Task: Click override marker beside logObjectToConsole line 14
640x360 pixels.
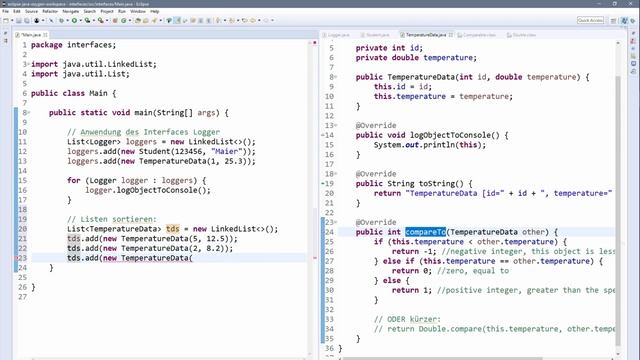Action: pyautogui.click(x=323, y=135)
